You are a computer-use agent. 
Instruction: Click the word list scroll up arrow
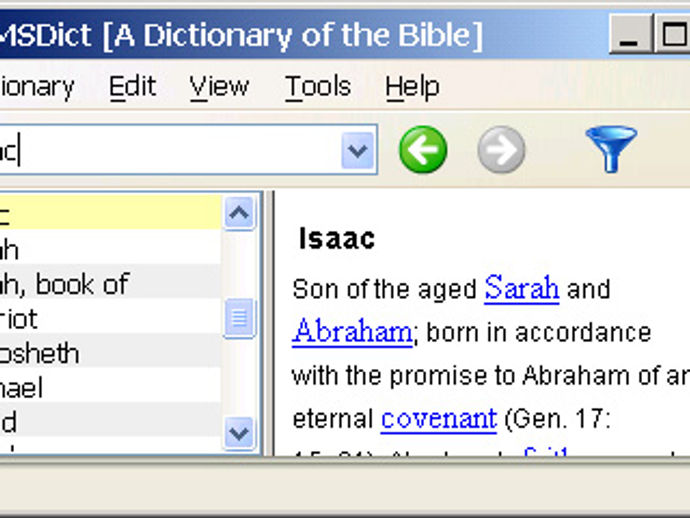point(239,213)
